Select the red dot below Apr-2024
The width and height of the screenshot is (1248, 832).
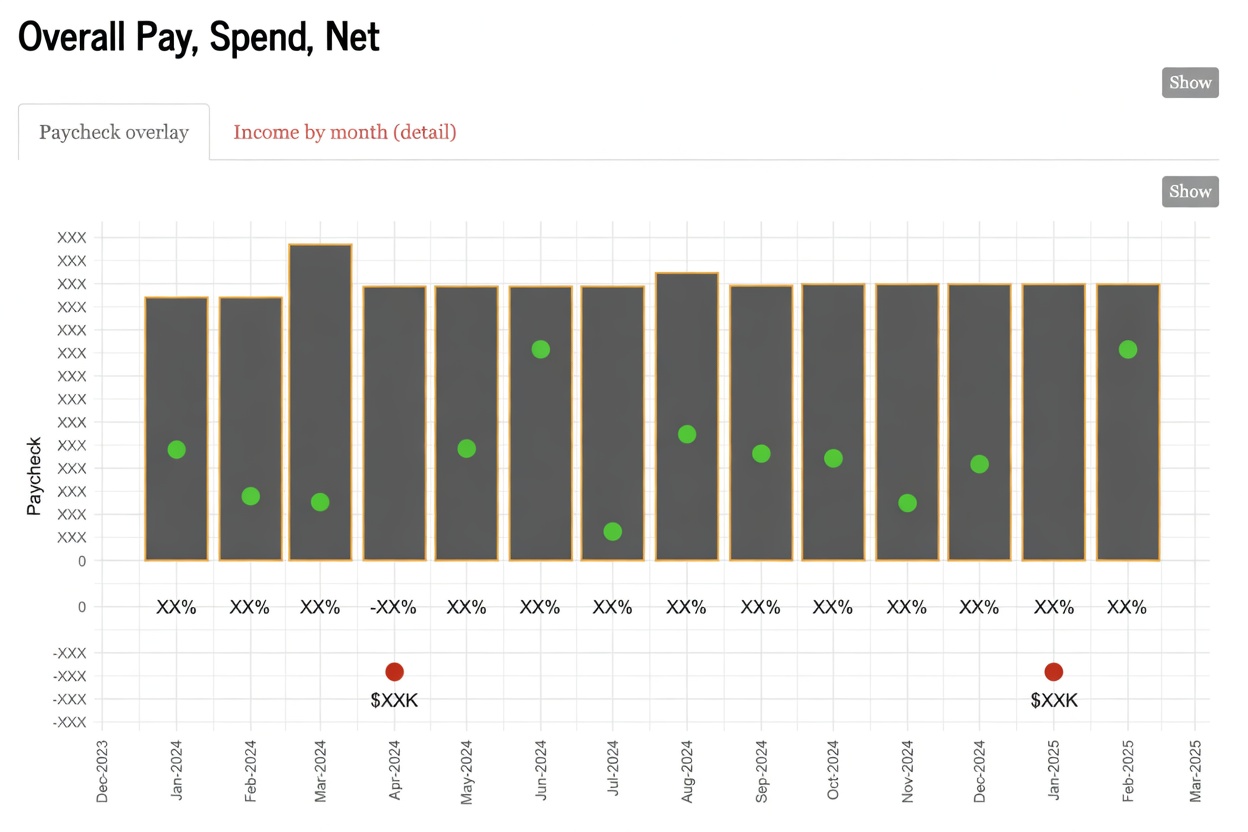click(x=395, y=671)
